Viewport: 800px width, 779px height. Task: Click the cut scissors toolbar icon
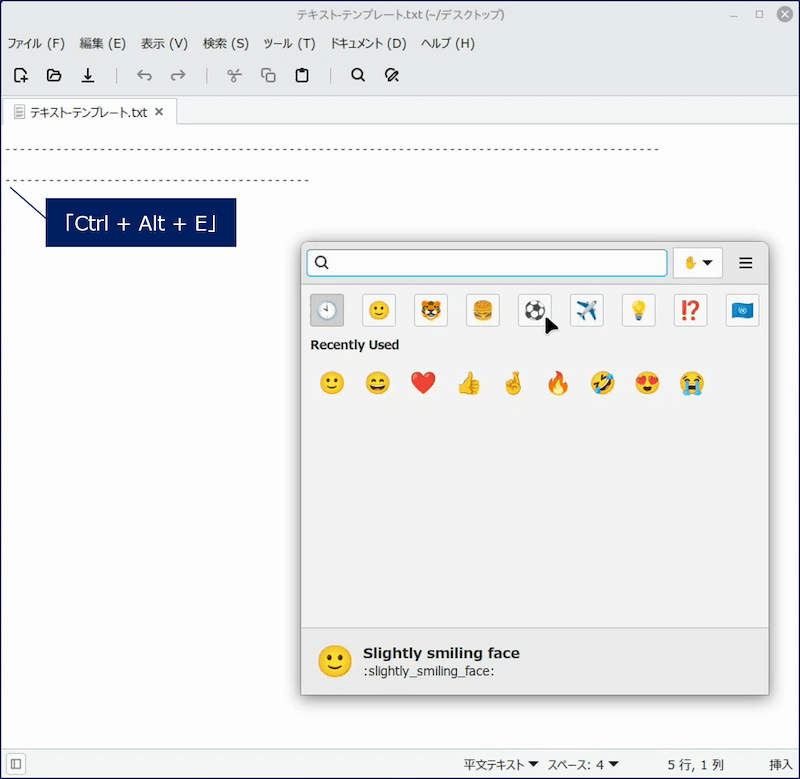[x=234, y=75]
